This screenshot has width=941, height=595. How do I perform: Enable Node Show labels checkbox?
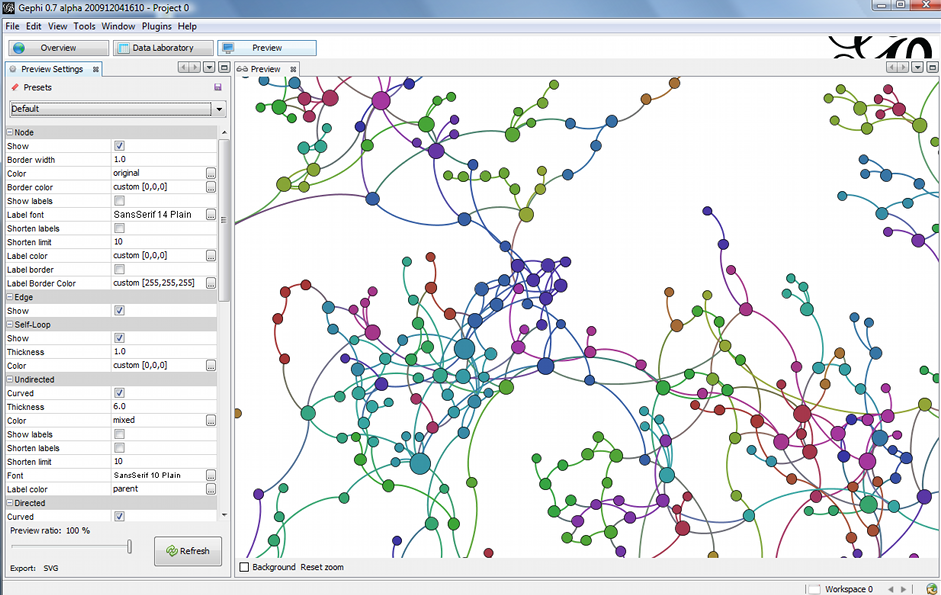(x=119, y=201)
